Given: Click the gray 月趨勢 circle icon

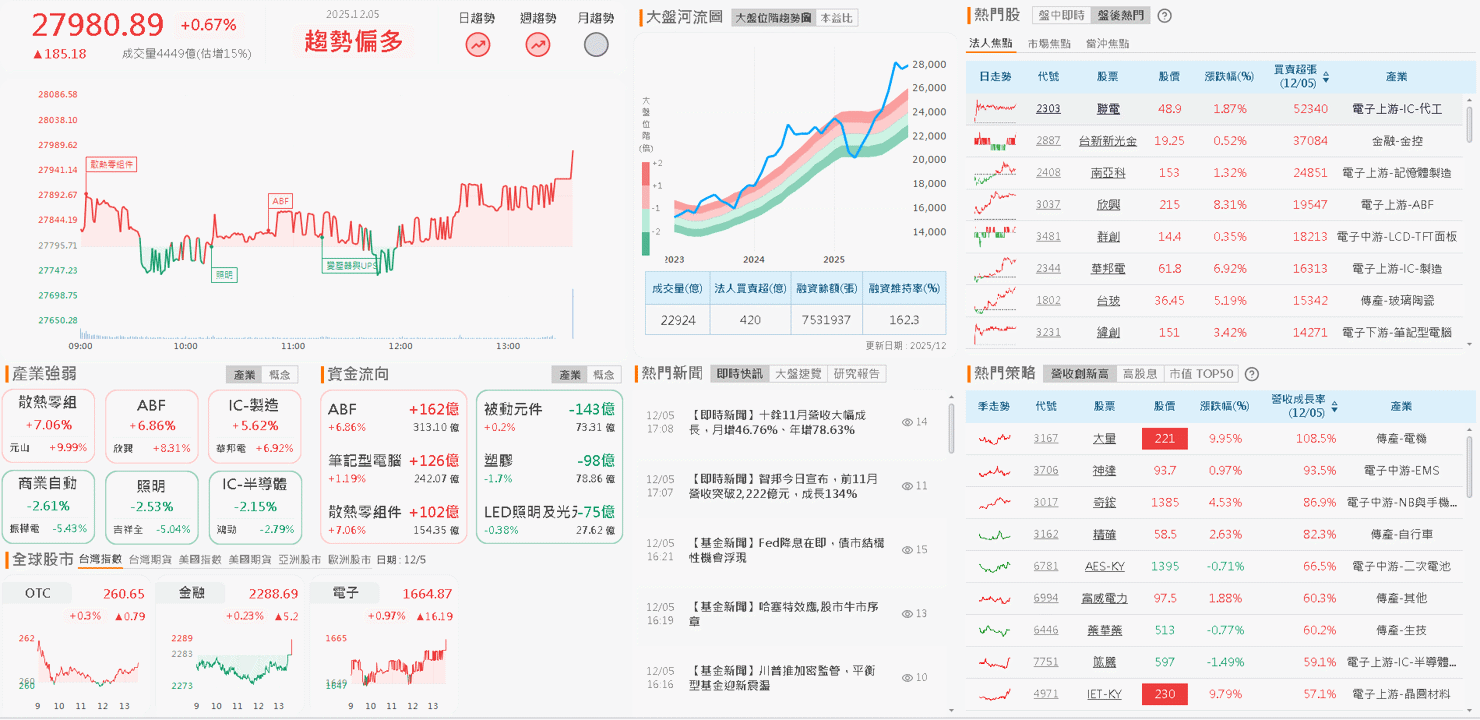Looking at the screenshot, I should click(x=596, y=44).
